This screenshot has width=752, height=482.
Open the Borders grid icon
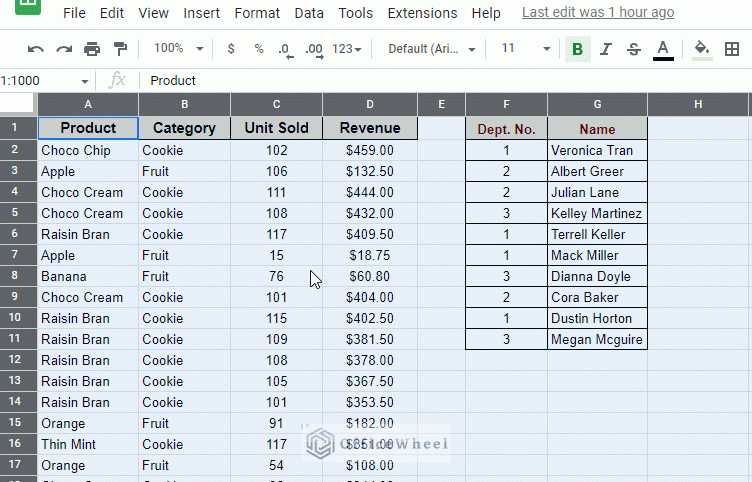tap(732, 49)
